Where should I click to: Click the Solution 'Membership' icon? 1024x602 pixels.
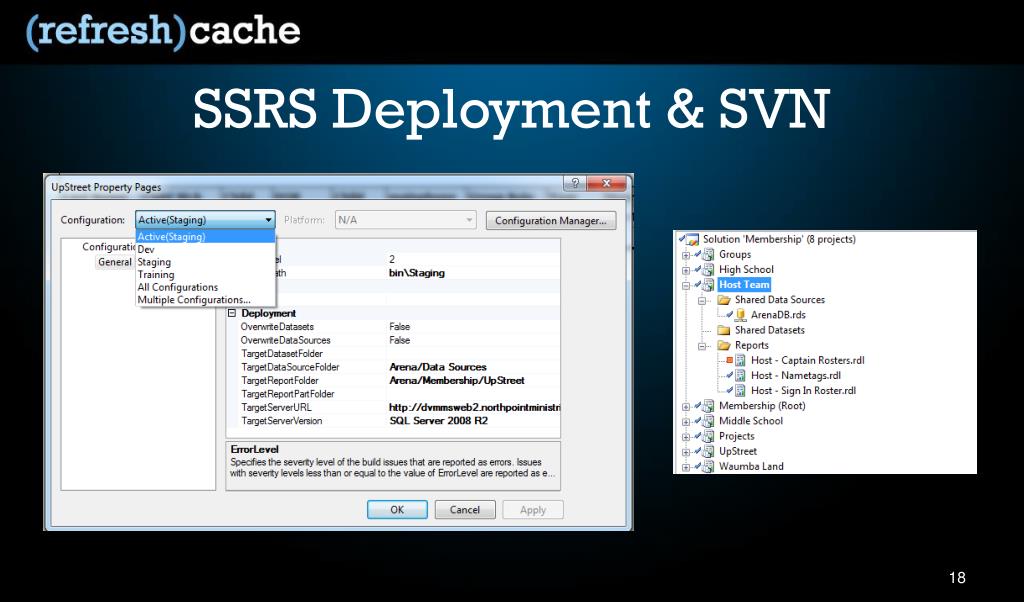pyautogui.click(x=690, y=240)
